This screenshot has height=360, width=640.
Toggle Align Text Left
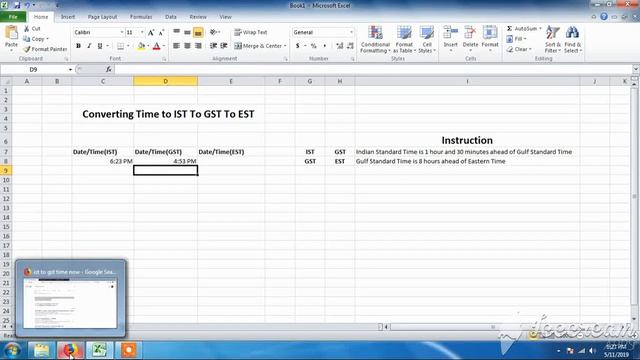(x=176, y=46)
